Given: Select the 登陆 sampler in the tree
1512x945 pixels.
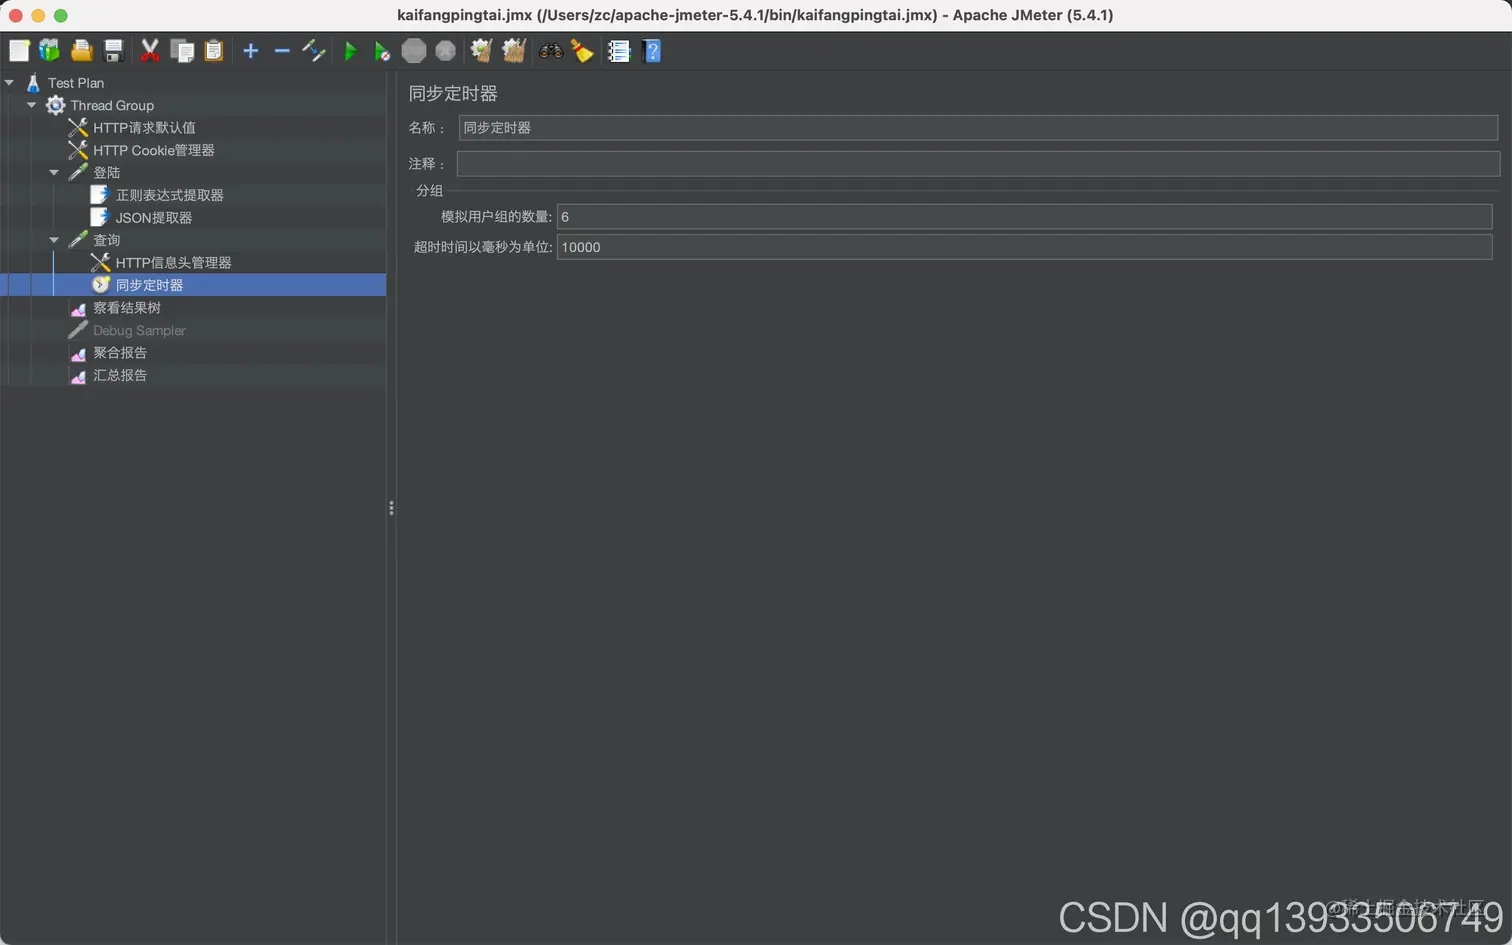Looking at the screenshot, I should [x=106, y=173].
